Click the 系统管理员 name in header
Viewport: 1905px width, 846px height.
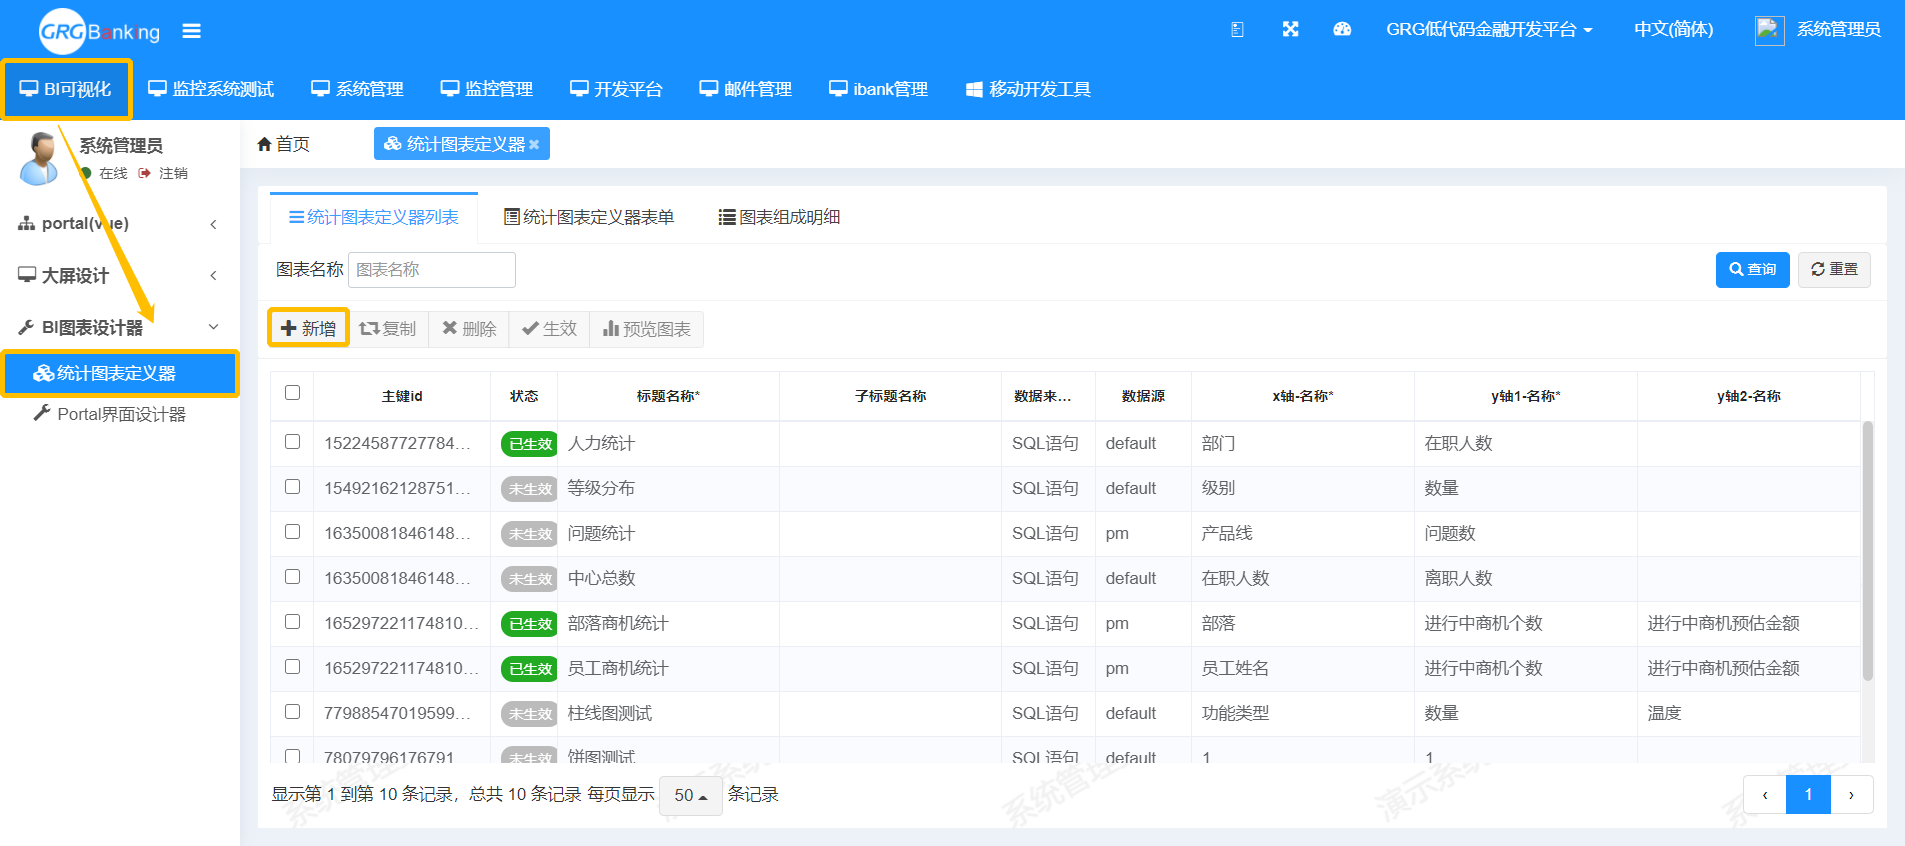(x=1838, y=29)
